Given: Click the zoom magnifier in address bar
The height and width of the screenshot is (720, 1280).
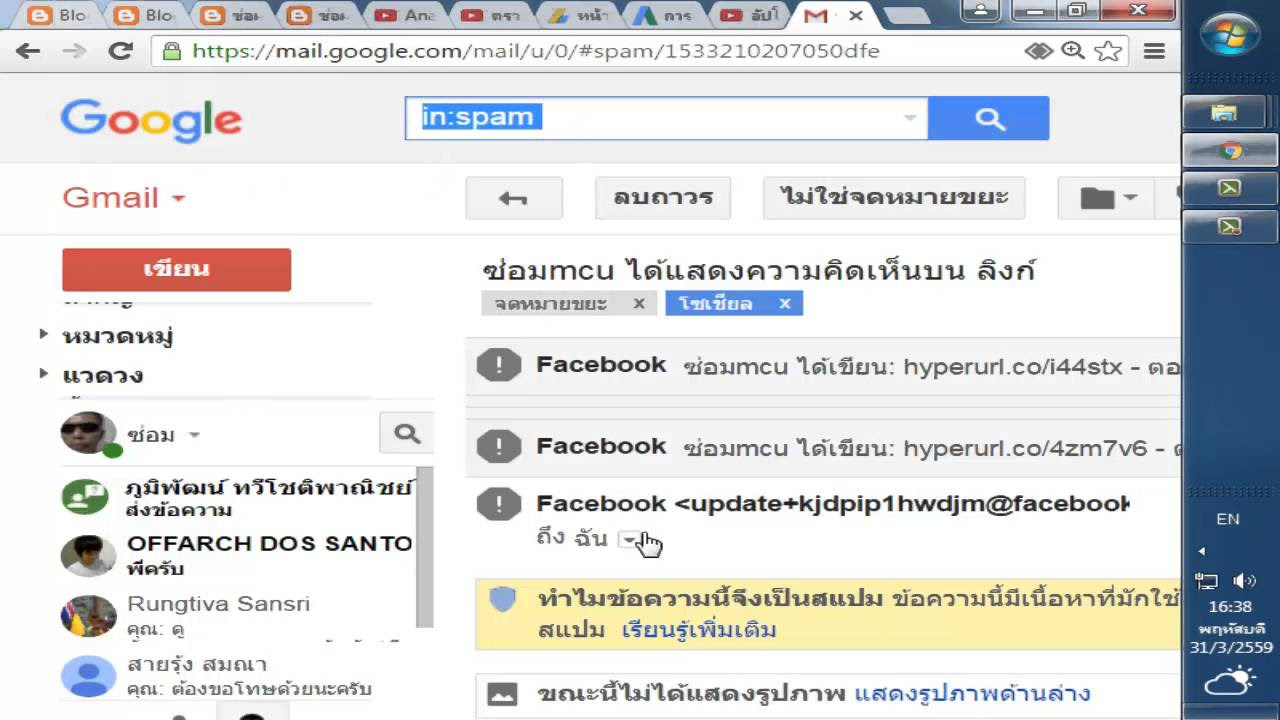Looking at the screenshot, I should pos(1073,51).
